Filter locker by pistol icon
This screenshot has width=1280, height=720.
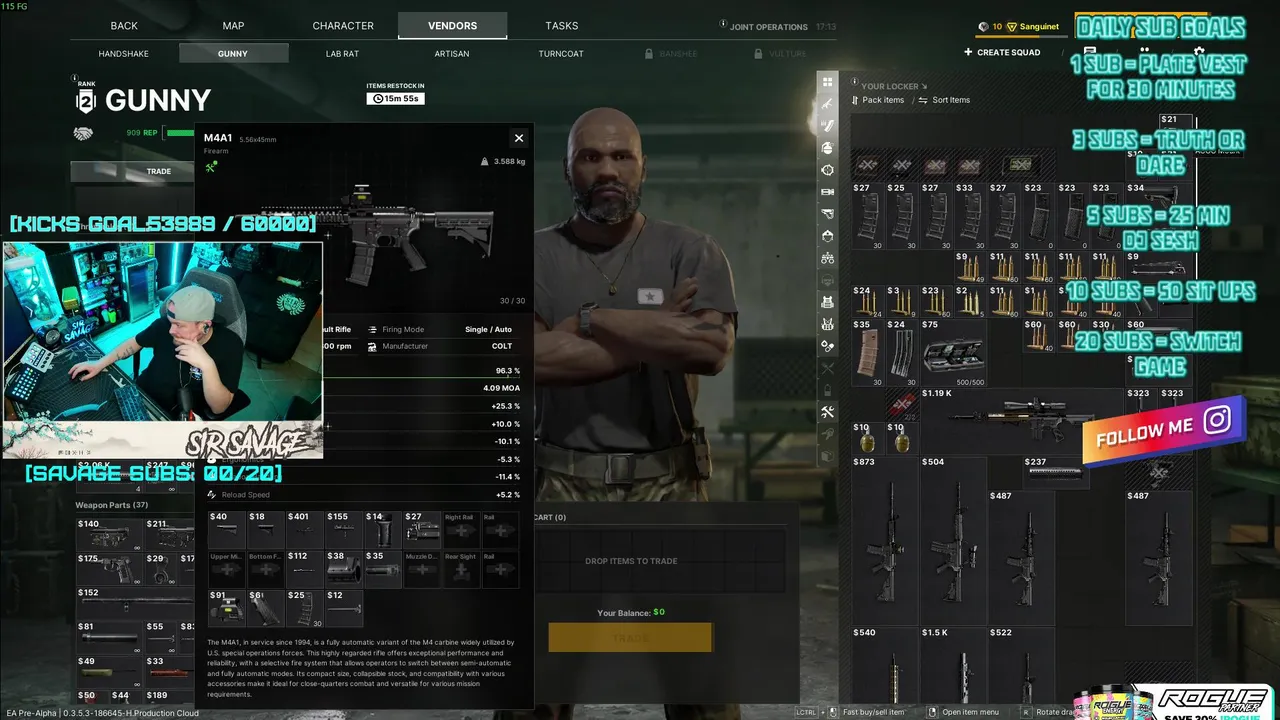pos(827,214)
